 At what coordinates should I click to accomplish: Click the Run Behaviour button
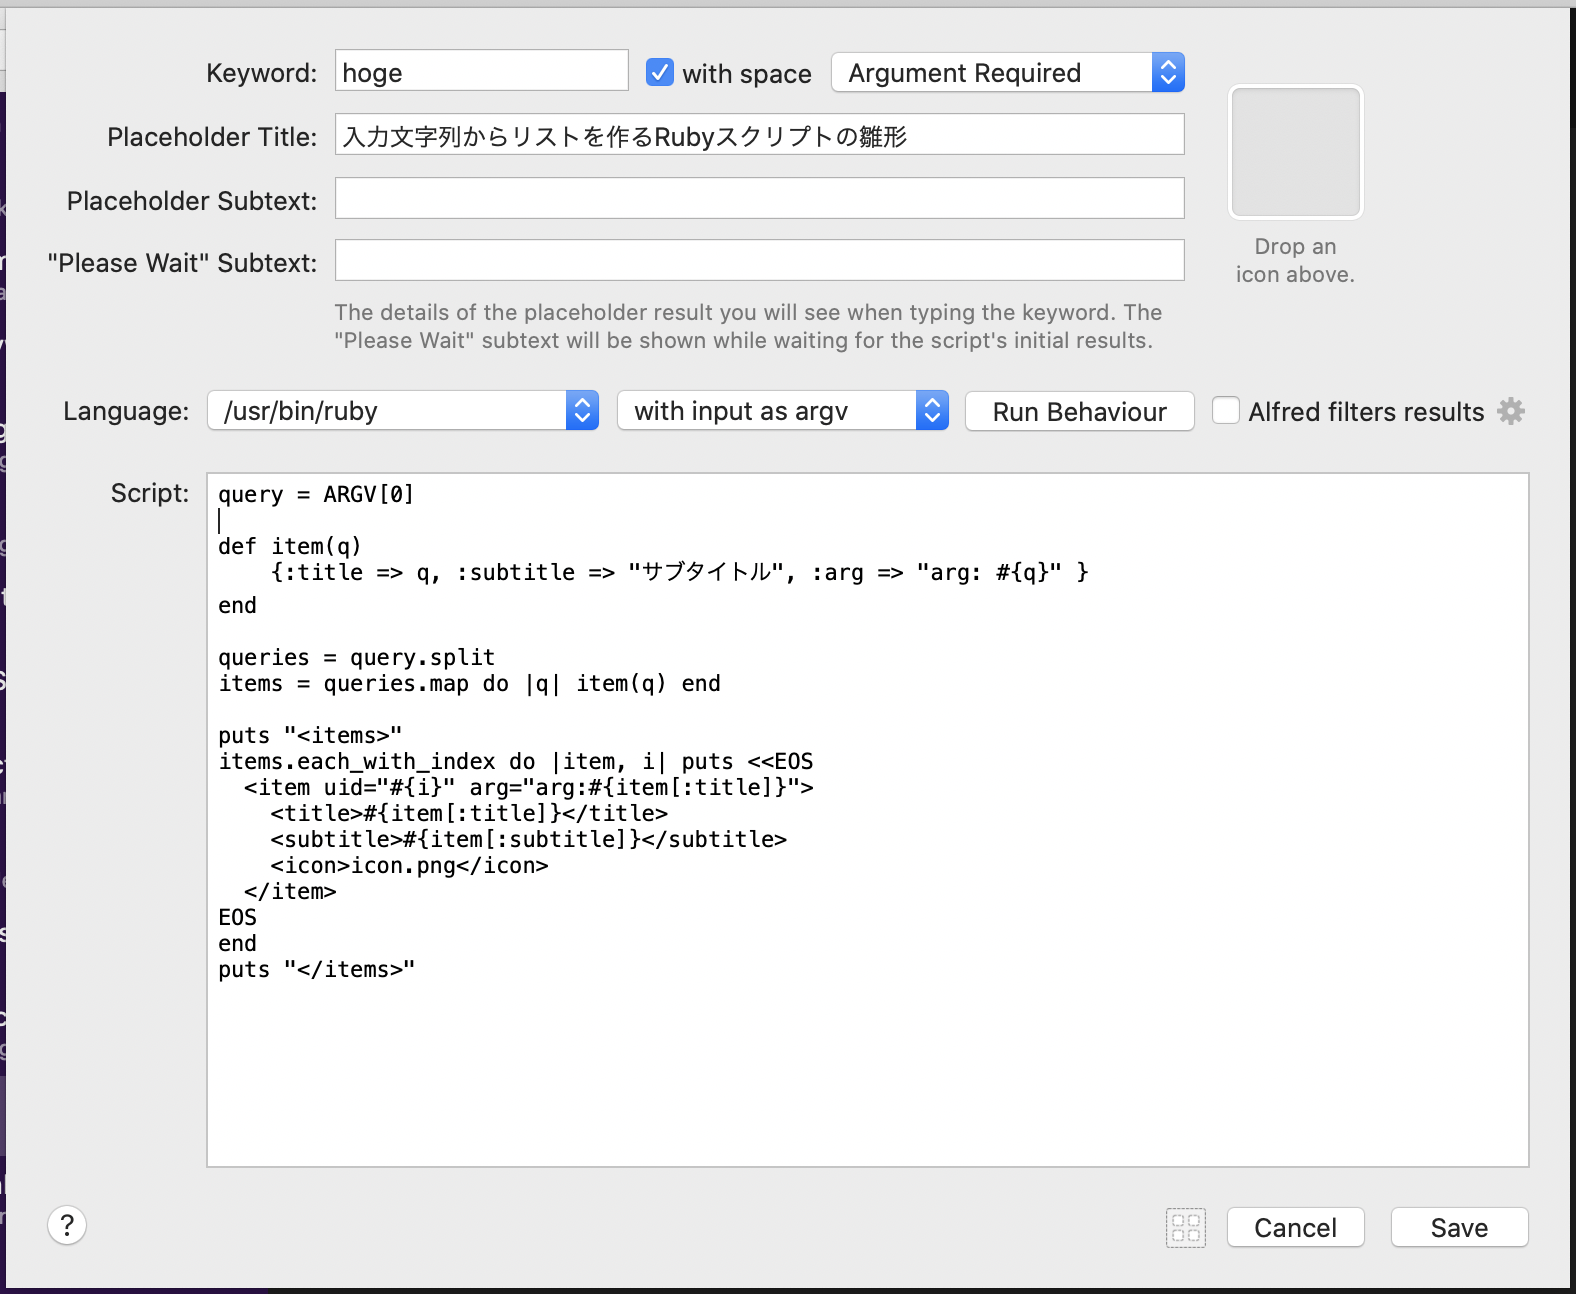[x=1079, y=411]
